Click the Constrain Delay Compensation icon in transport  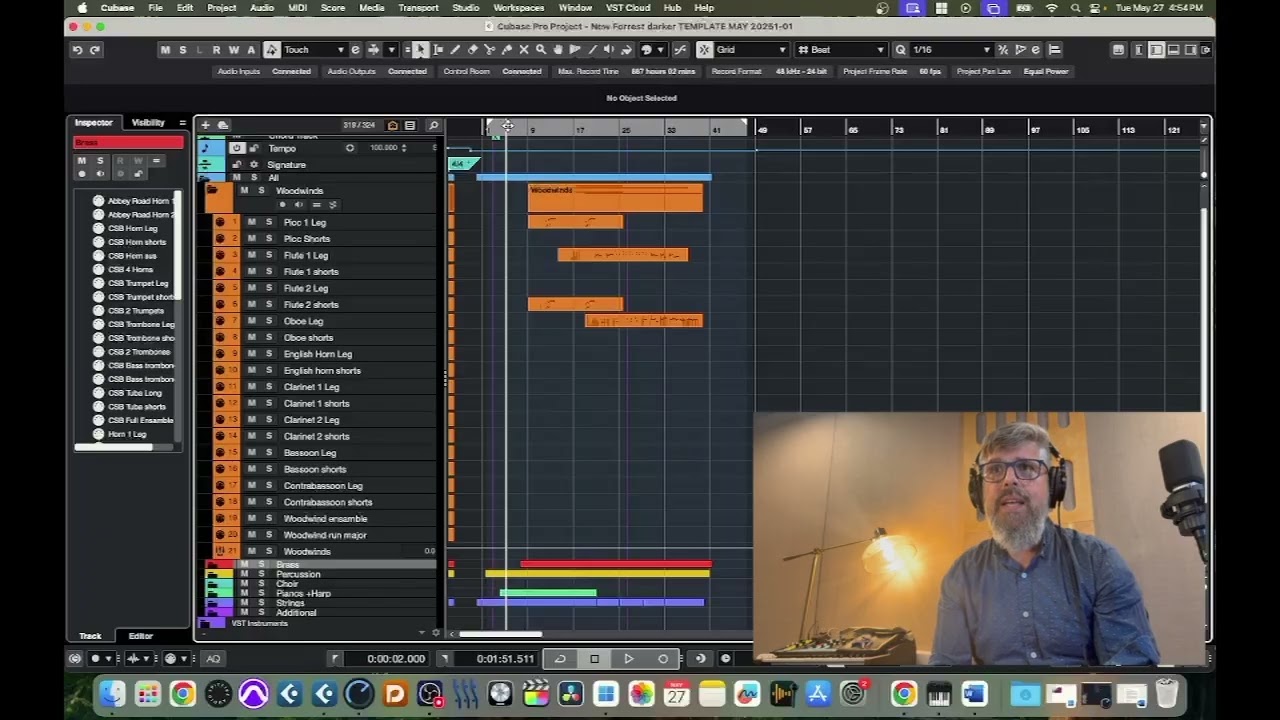coord(75,658)
